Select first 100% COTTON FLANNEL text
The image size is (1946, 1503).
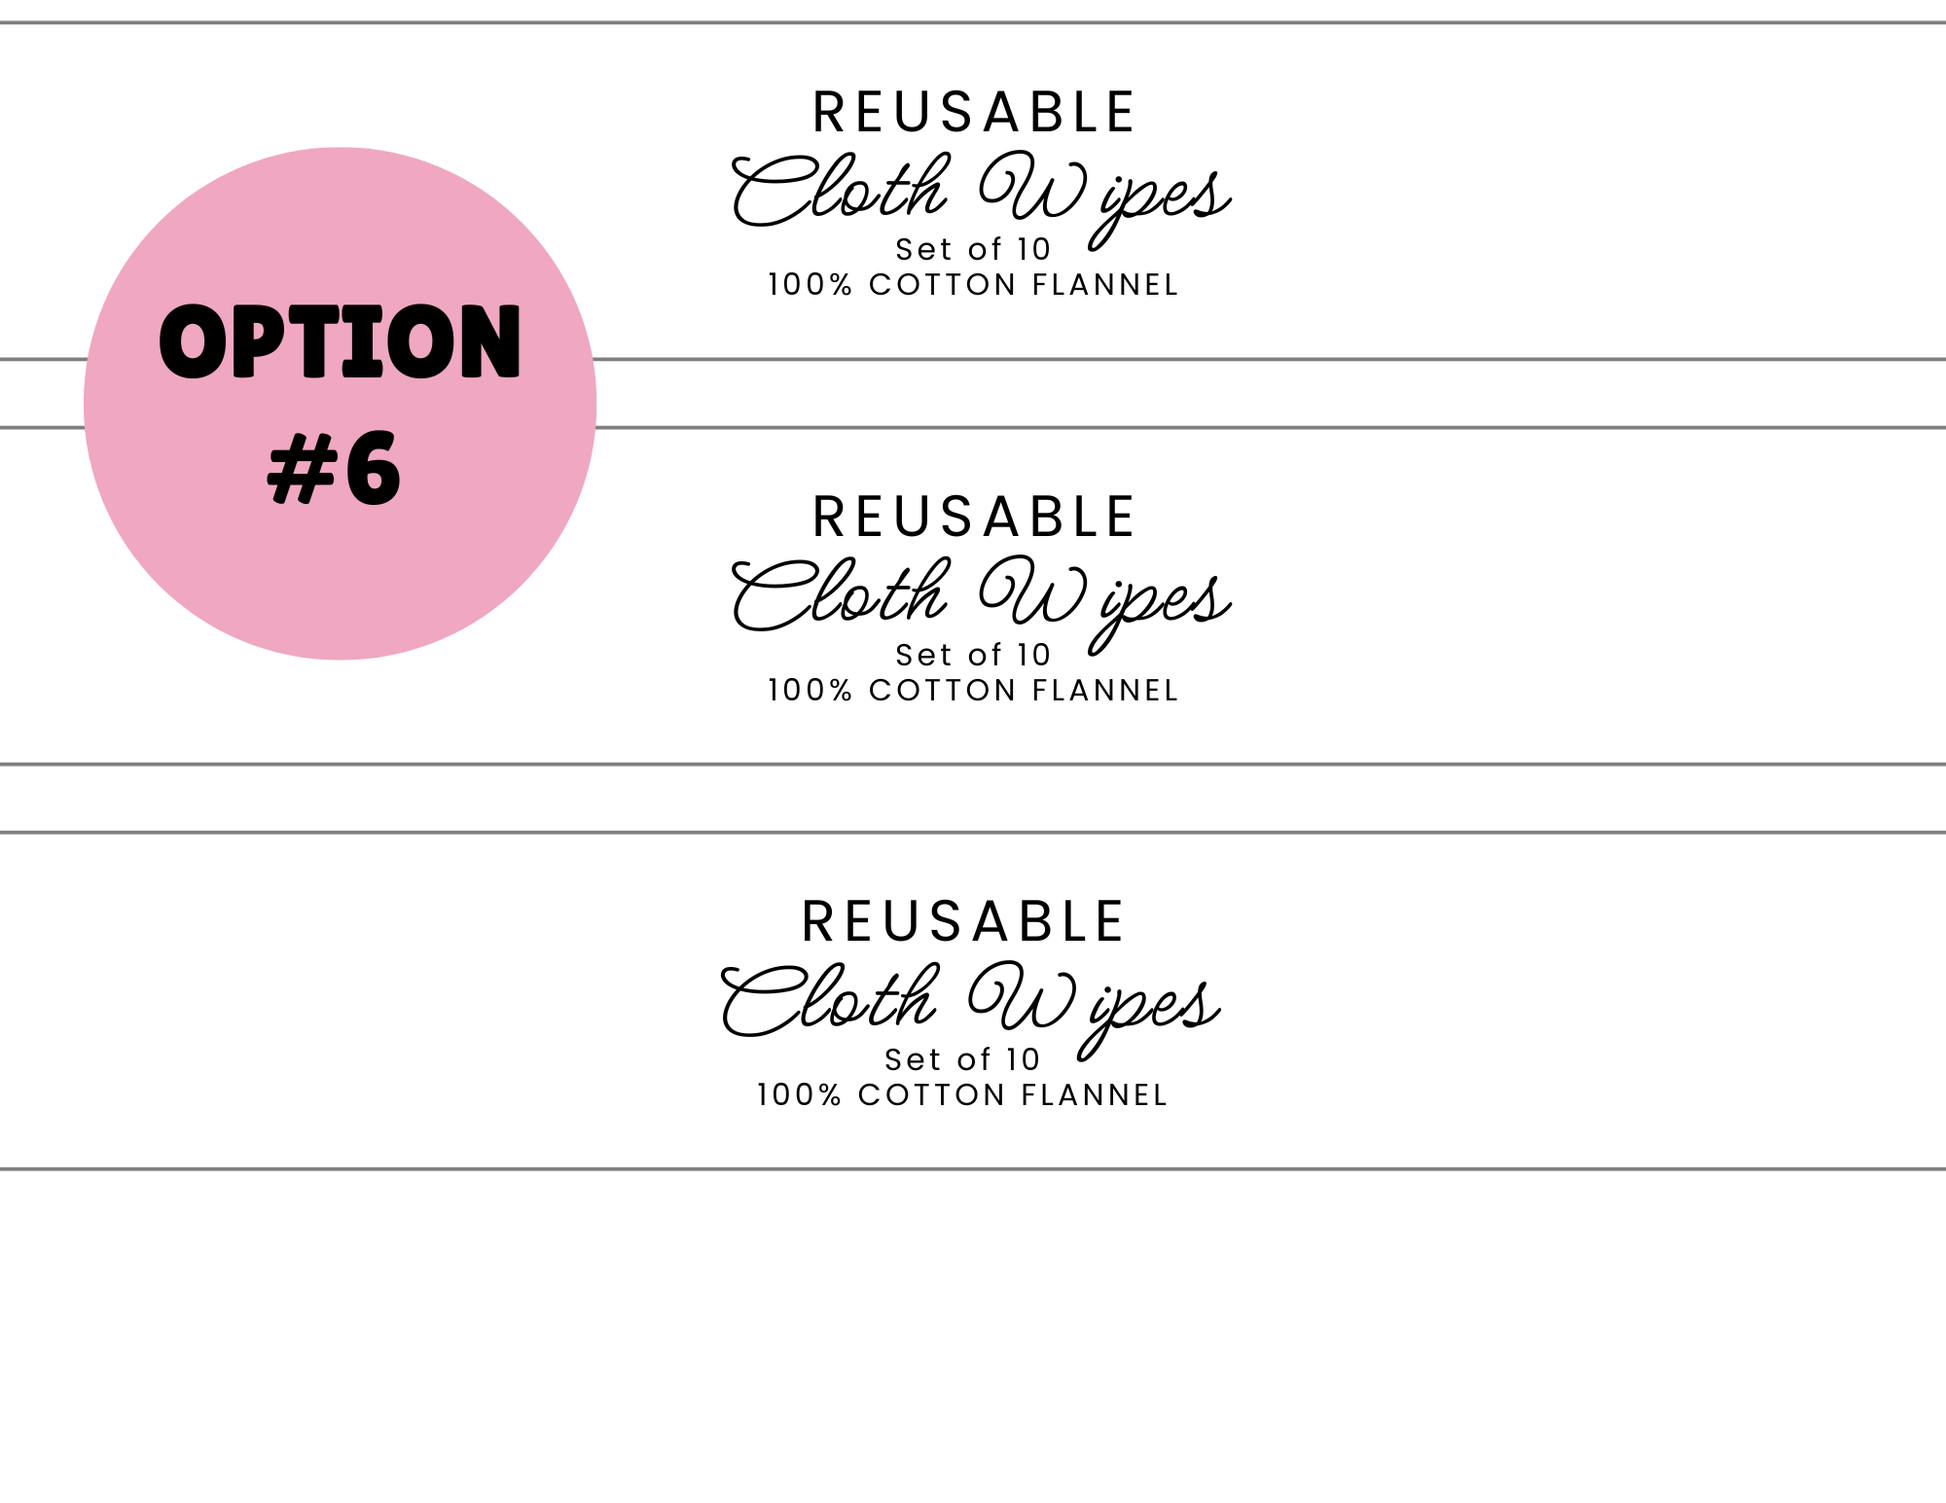[974, 285]
